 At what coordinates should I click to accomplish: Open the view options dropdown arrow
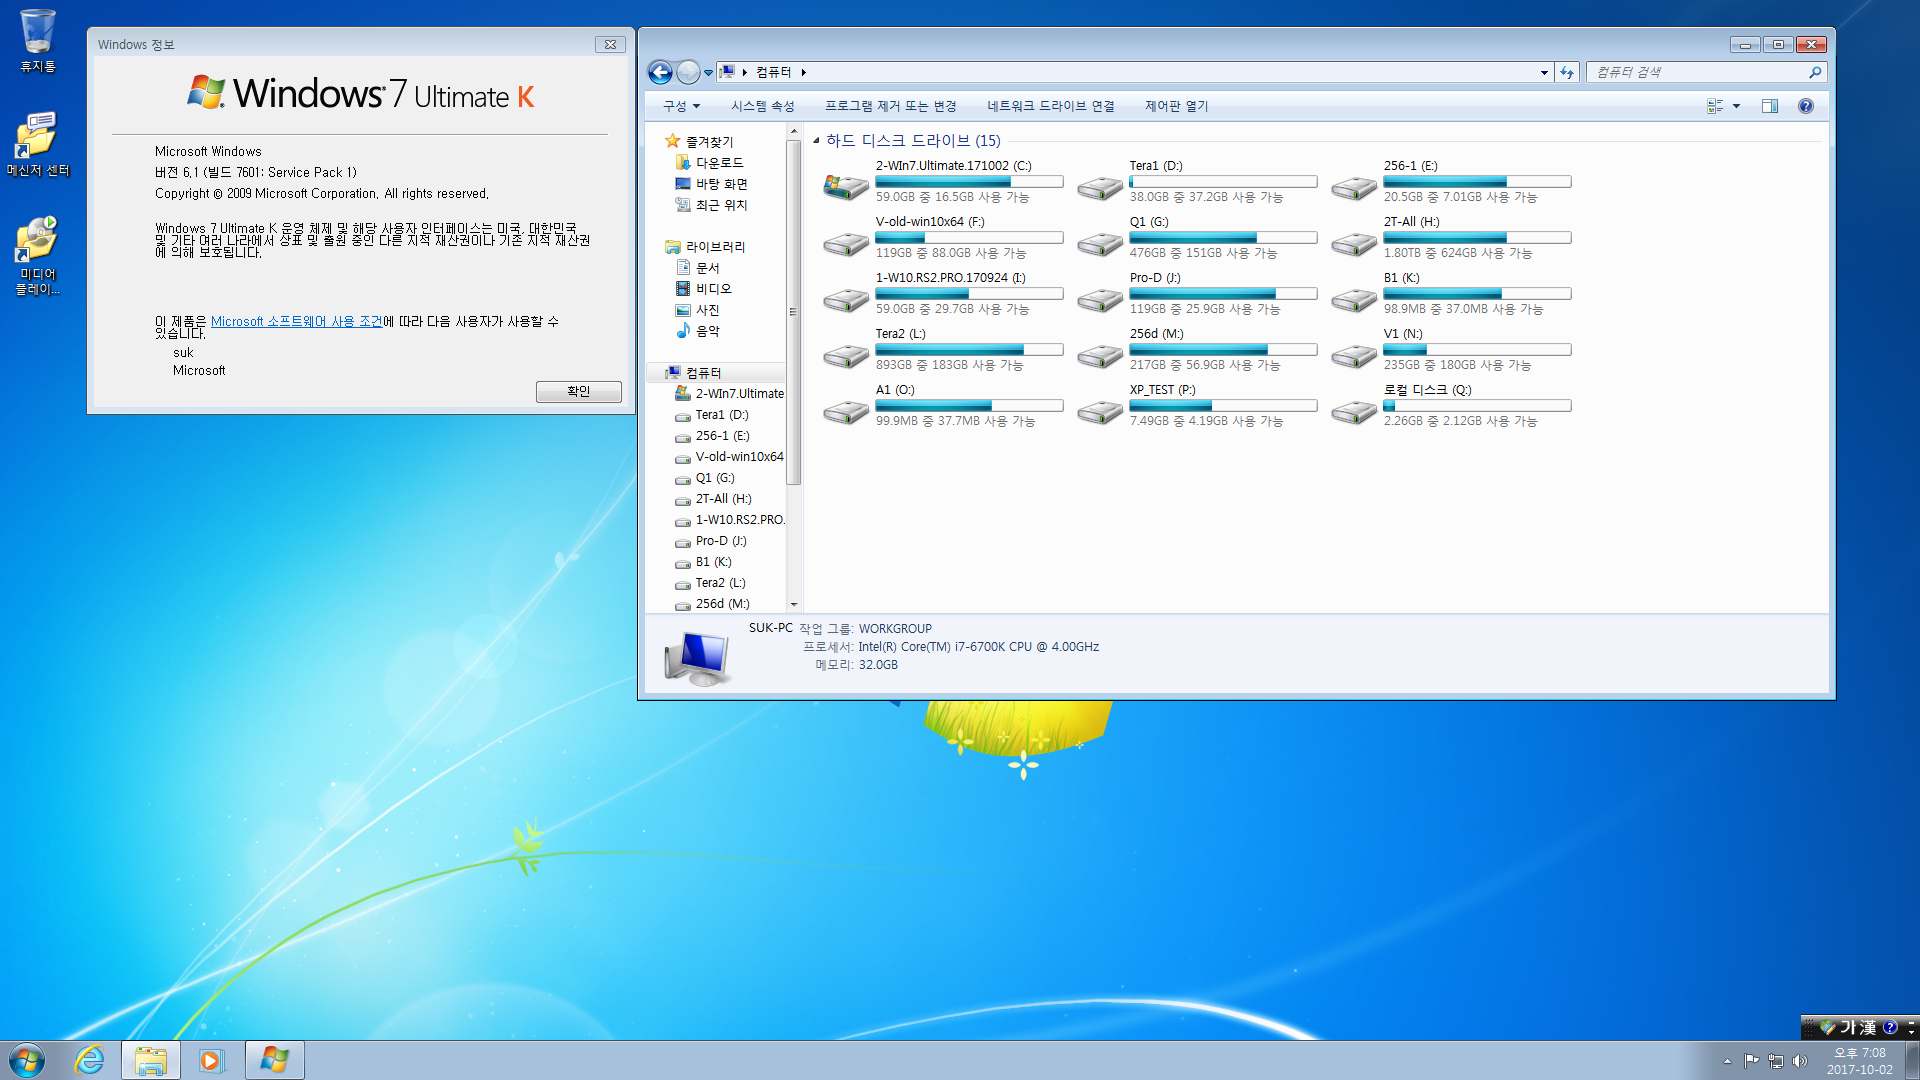coord(1736,106)
